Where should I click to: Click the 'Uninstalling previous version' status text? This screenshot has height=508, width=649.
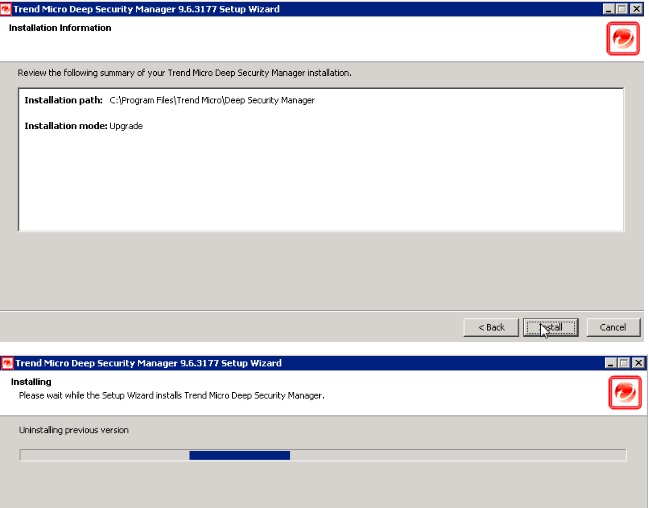click(x=74, y=430)
